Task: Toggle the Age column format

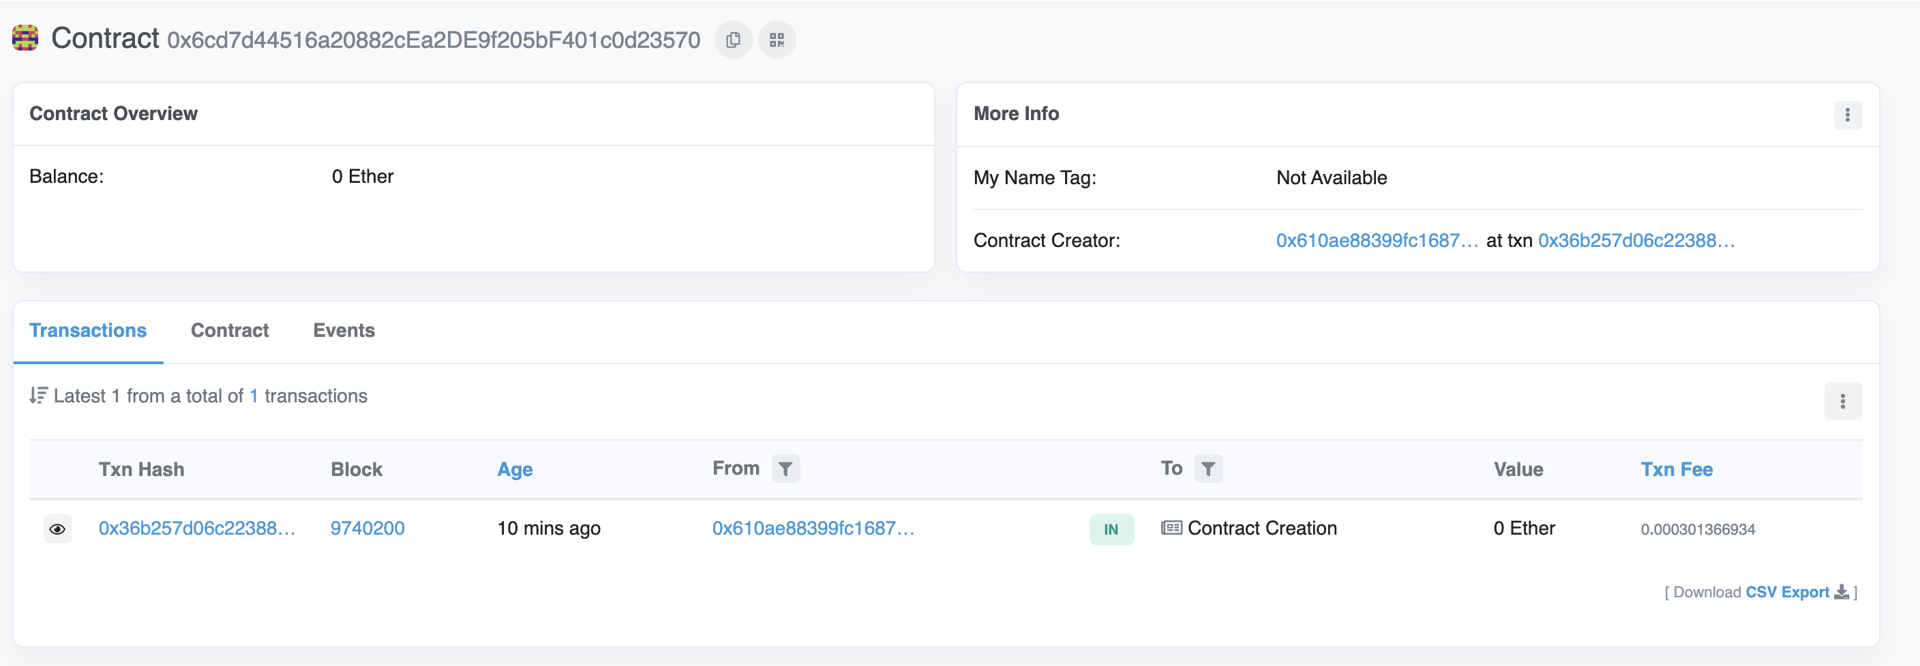Action: click(515, 469)
